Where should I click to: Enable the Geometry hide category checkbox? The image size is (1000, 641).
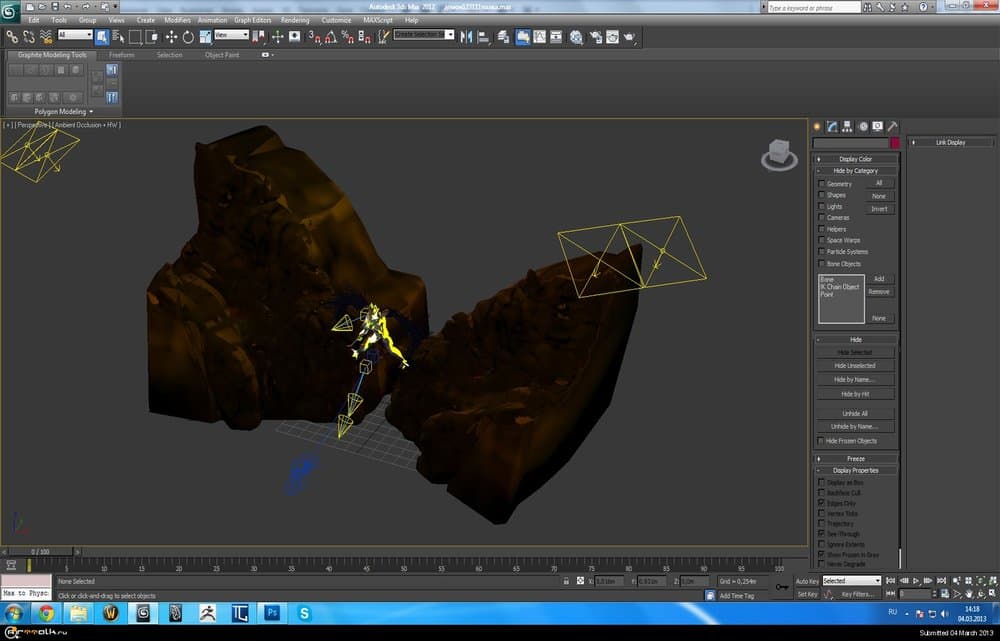pyautogui.click(x=822, y=184)
